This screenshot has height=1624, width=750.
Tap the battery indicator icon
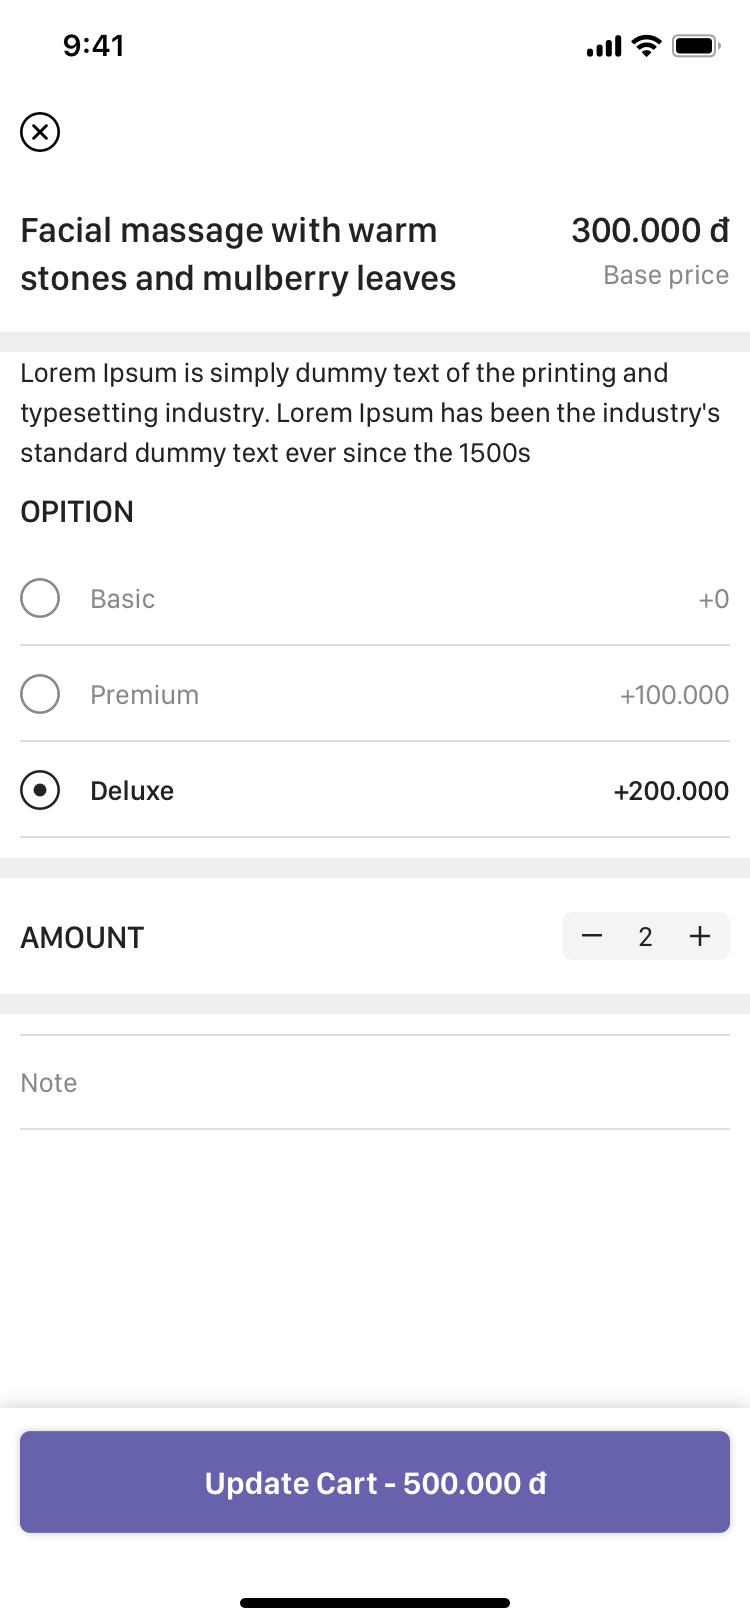tap(696, 46)
